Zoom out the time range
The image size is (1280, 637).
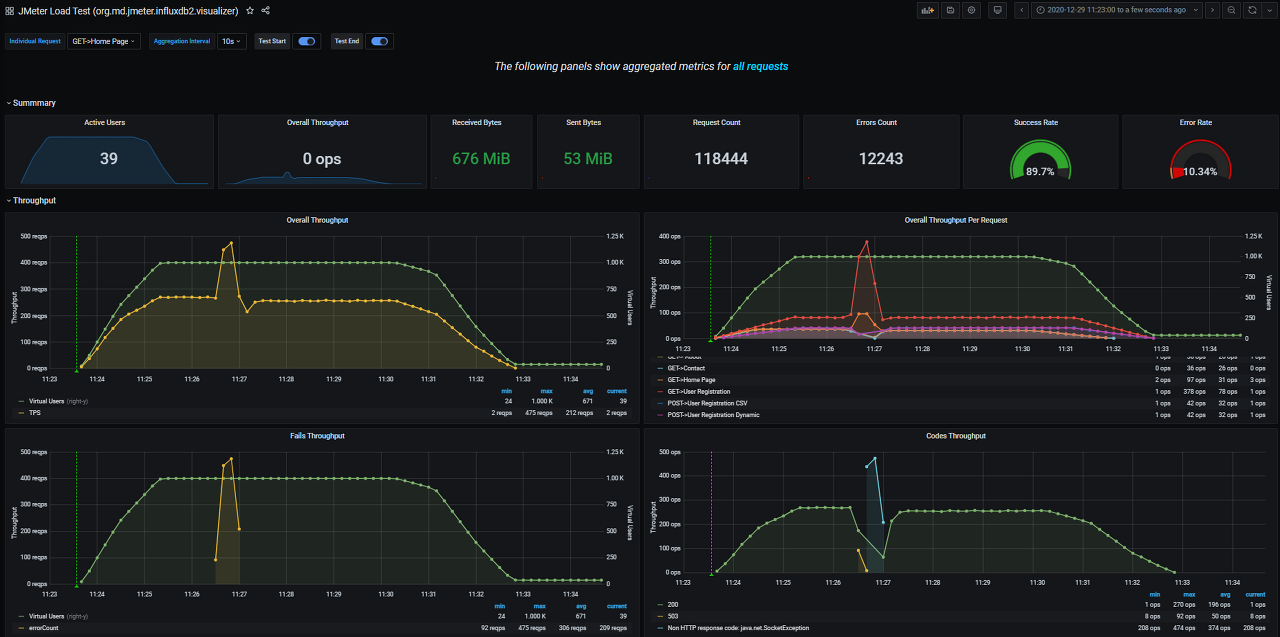coord(1231,10)
